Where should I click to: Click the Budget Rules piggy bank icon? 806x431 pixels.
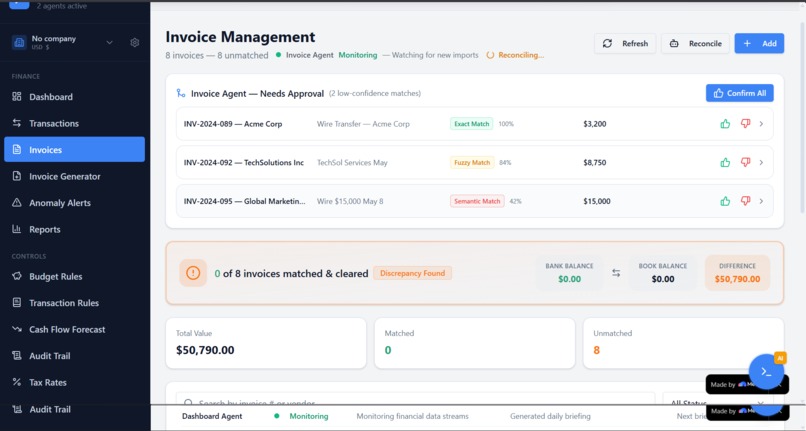[x=17, y=276]
